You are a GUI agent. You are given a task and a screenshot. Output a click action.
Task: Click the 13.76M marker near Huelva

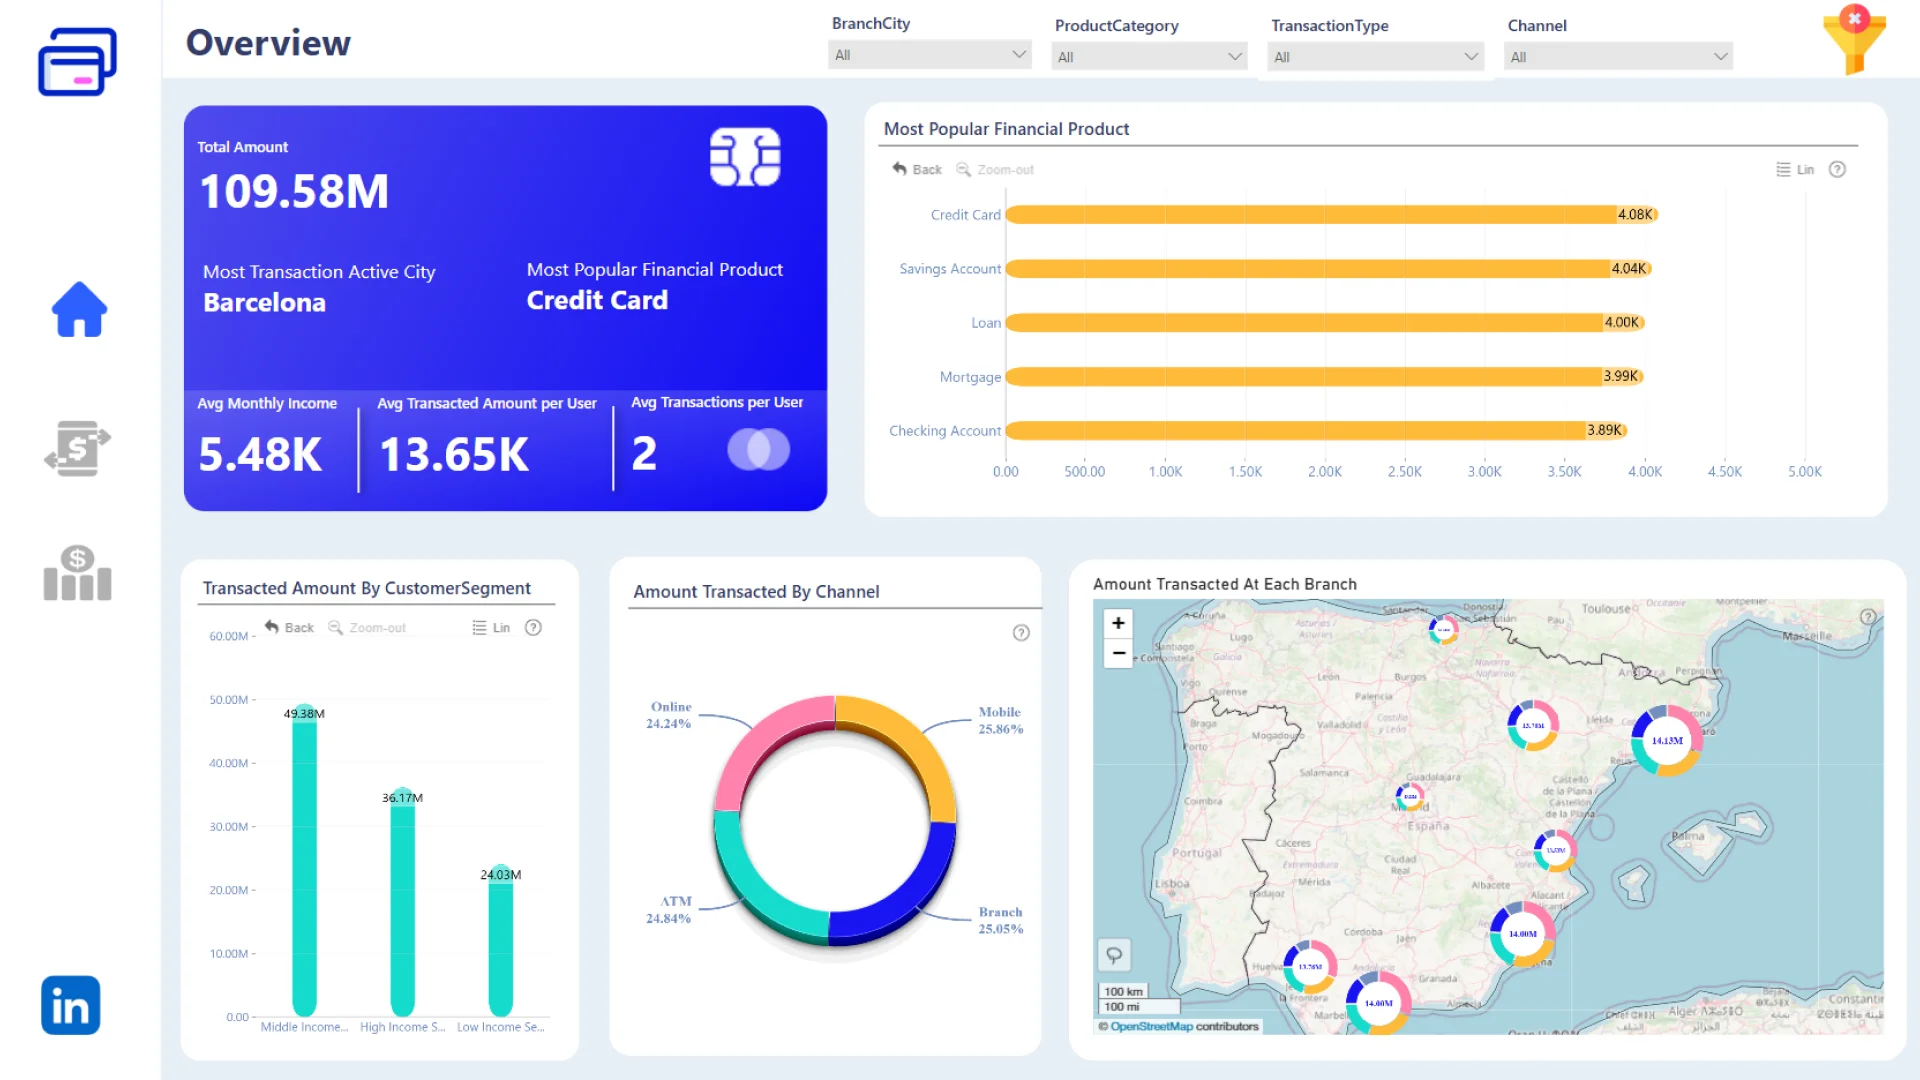coord(1310,967)
